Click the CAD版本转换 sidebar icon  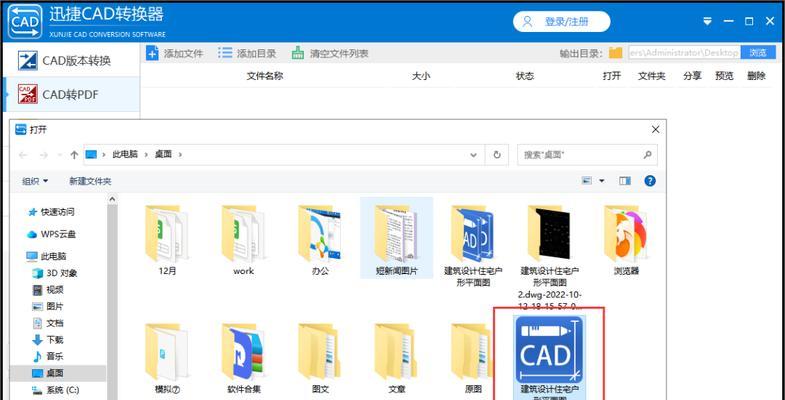click(28, 61)
